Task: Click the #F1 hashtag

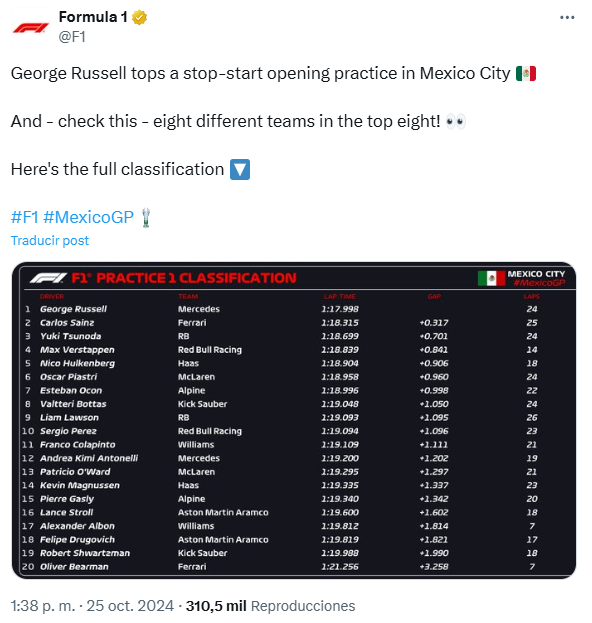Action: (x=25, y=217)
